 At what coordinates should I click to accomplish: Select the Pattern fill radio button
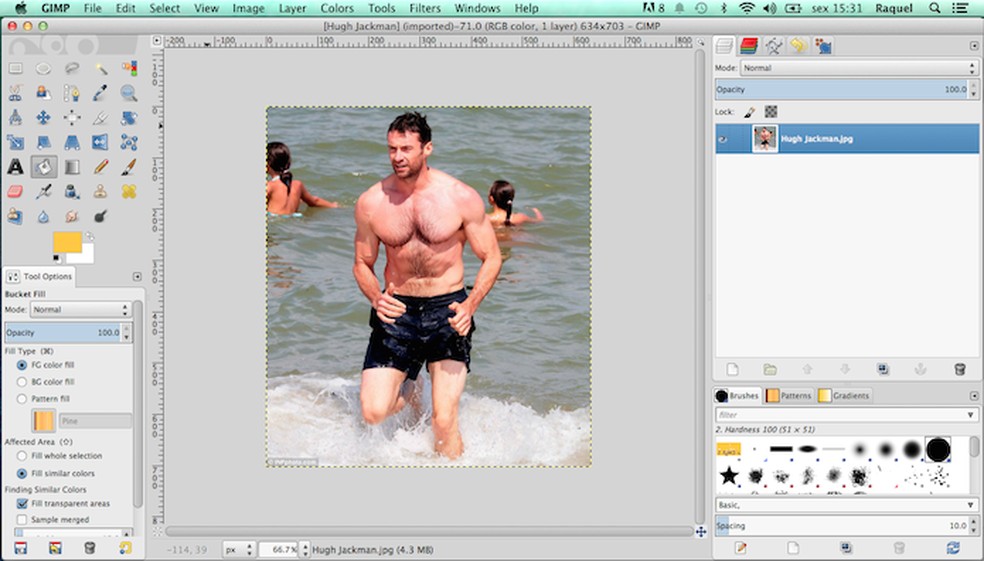pyautogui.click(x=22, y=398)
